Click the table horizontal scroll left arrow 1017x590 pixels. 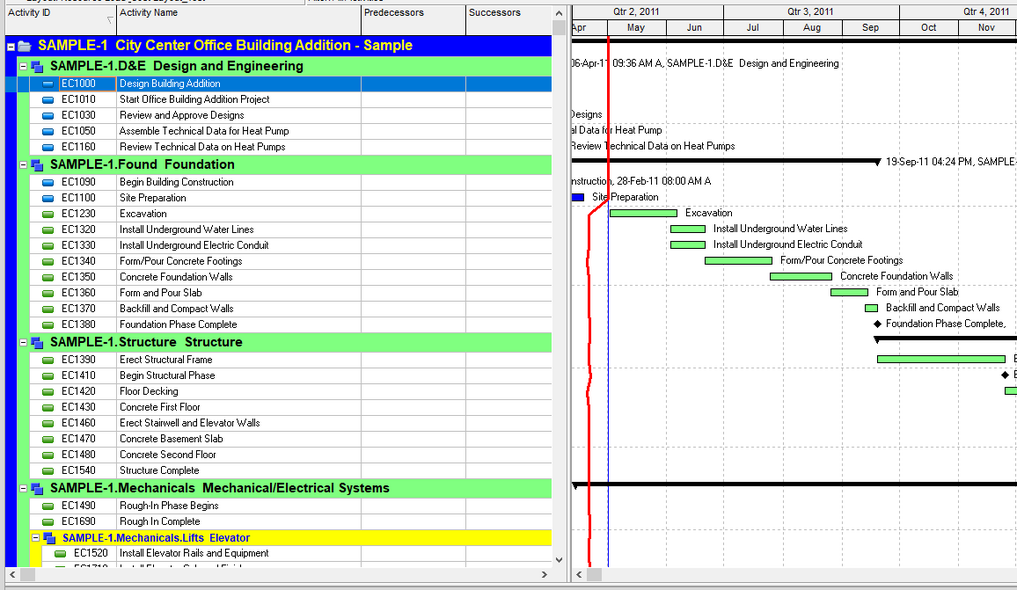[12, 574]
